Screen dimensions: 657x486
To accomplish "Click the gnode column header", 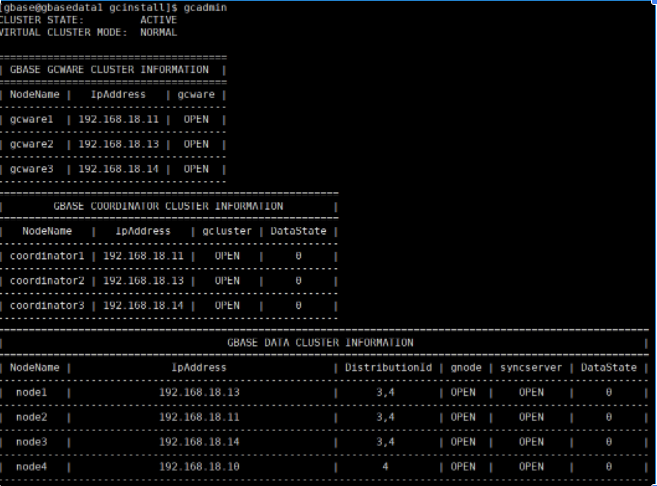I will coord(466,368).
